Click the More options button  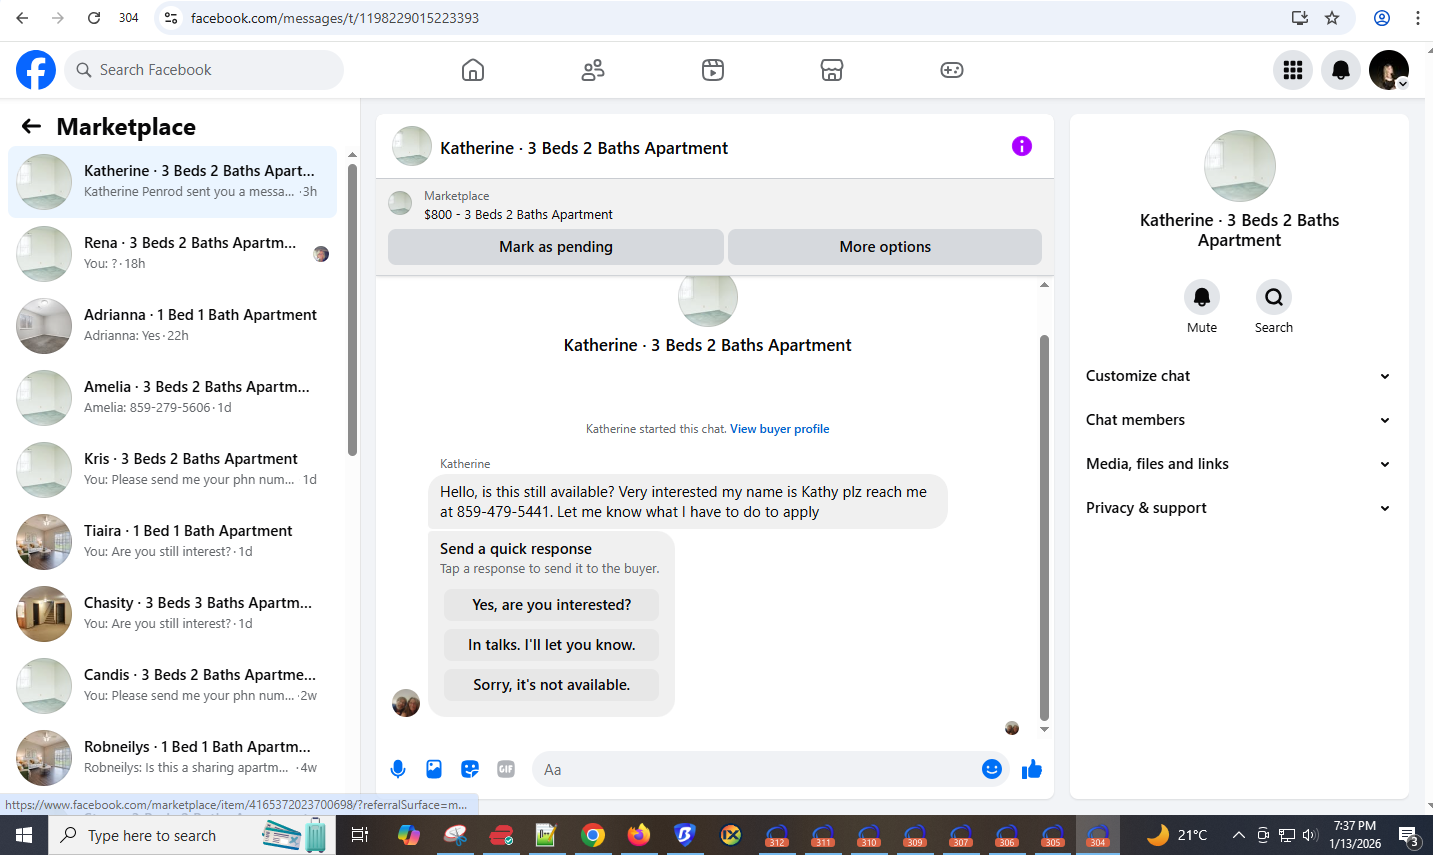tap(885, 247)
